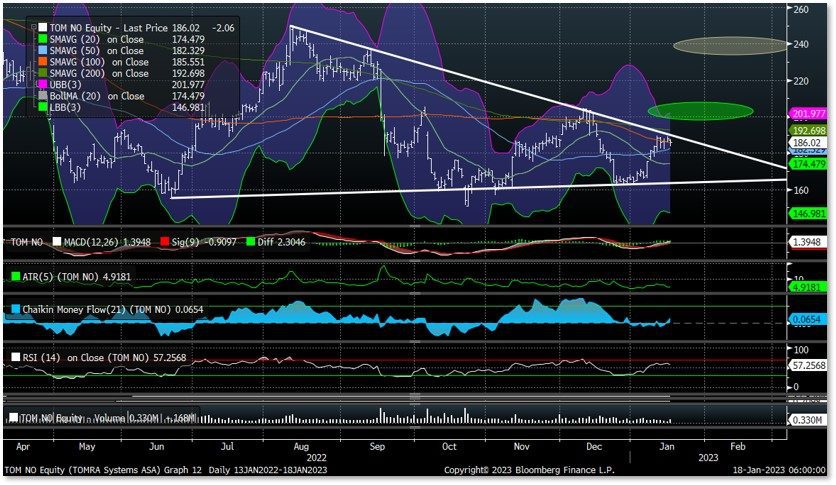Click the magenta UBB(3) legend swatch
The image size is (836, 485).
coord(42,85)
